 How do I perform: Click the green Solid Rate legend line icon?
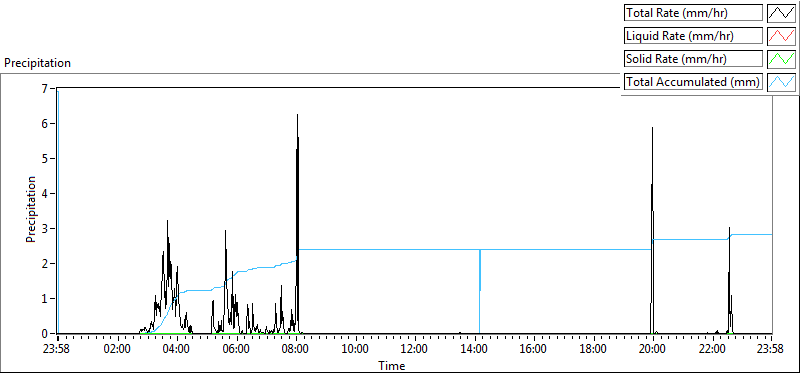click(x=781, y=59)
